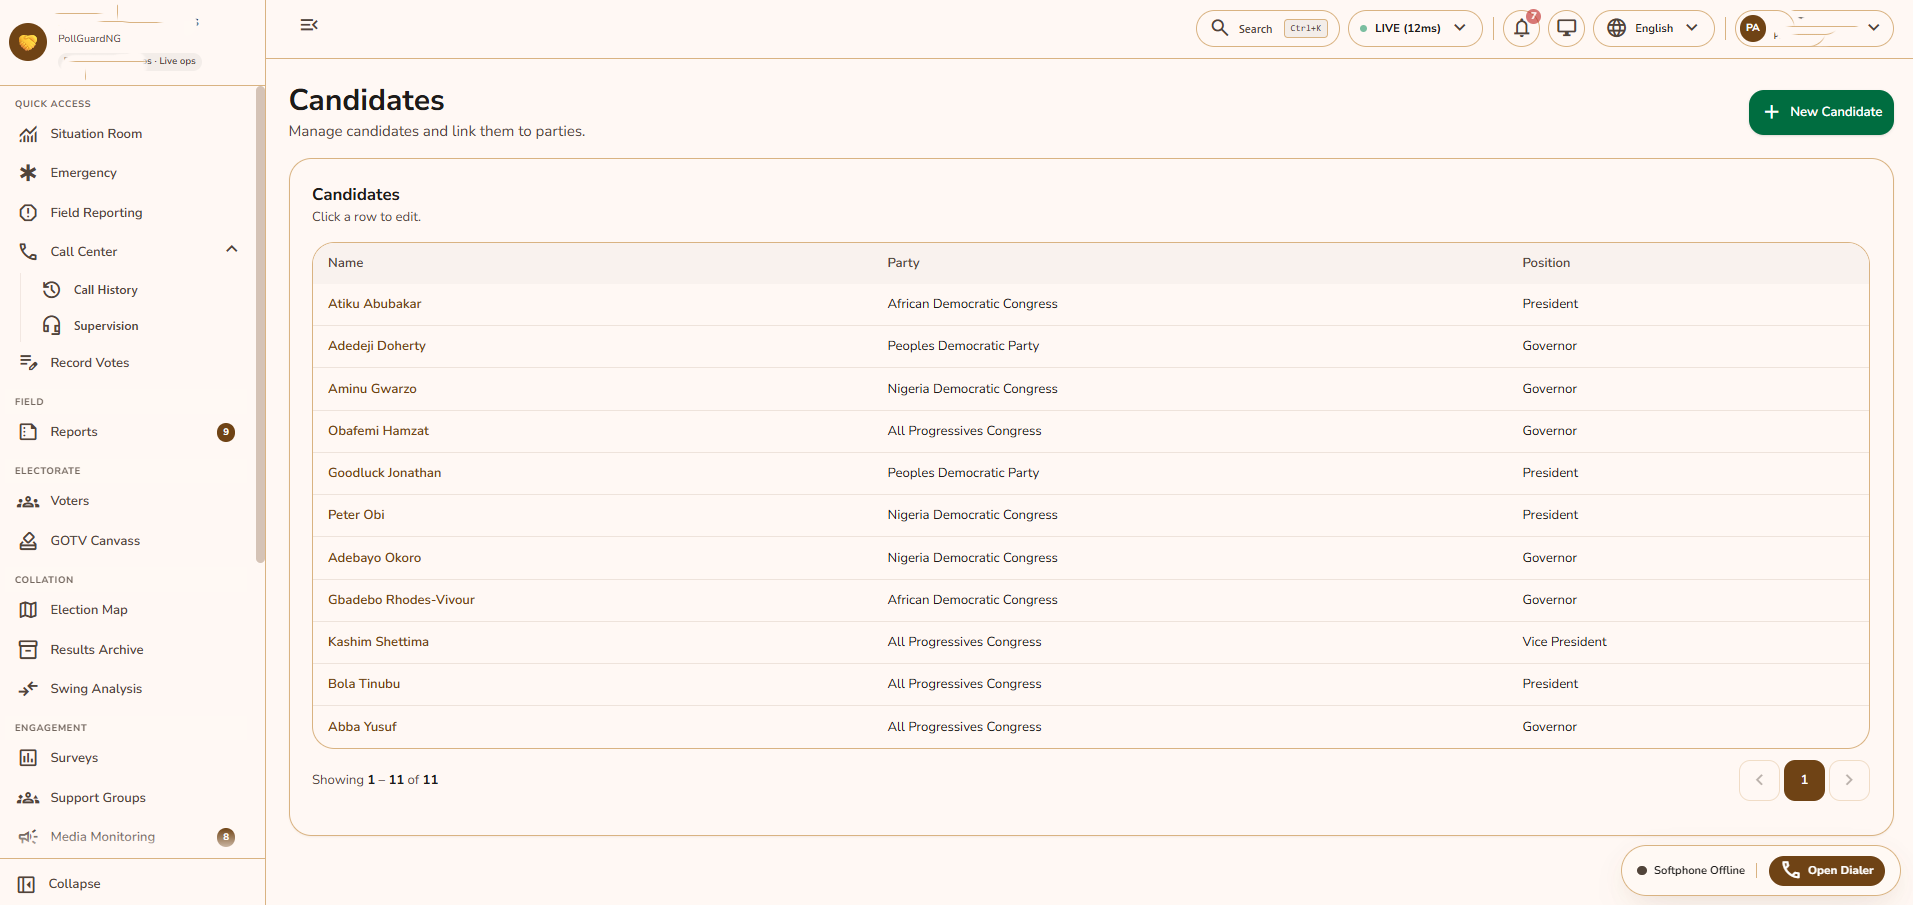Click the New Candidate button
This screenshot has height=905, width=1913.
1821,112
